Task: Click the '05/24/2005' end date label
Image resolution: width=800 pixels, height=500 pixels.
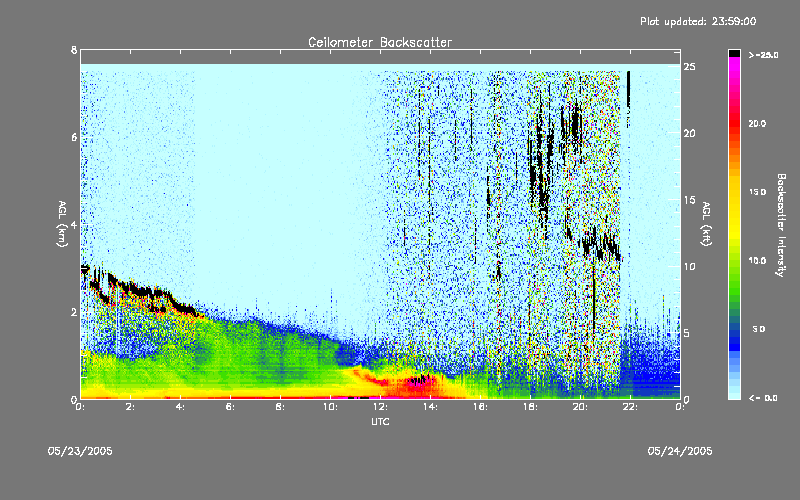Action: pyautogui.click(x=680, y=451)
